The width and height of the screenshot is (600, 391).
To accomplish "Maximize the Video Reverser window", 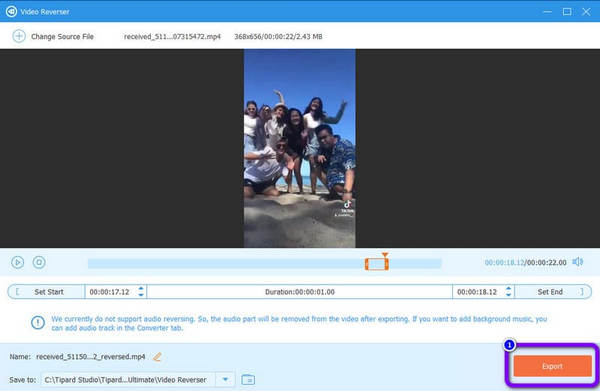I will (567, 12).
